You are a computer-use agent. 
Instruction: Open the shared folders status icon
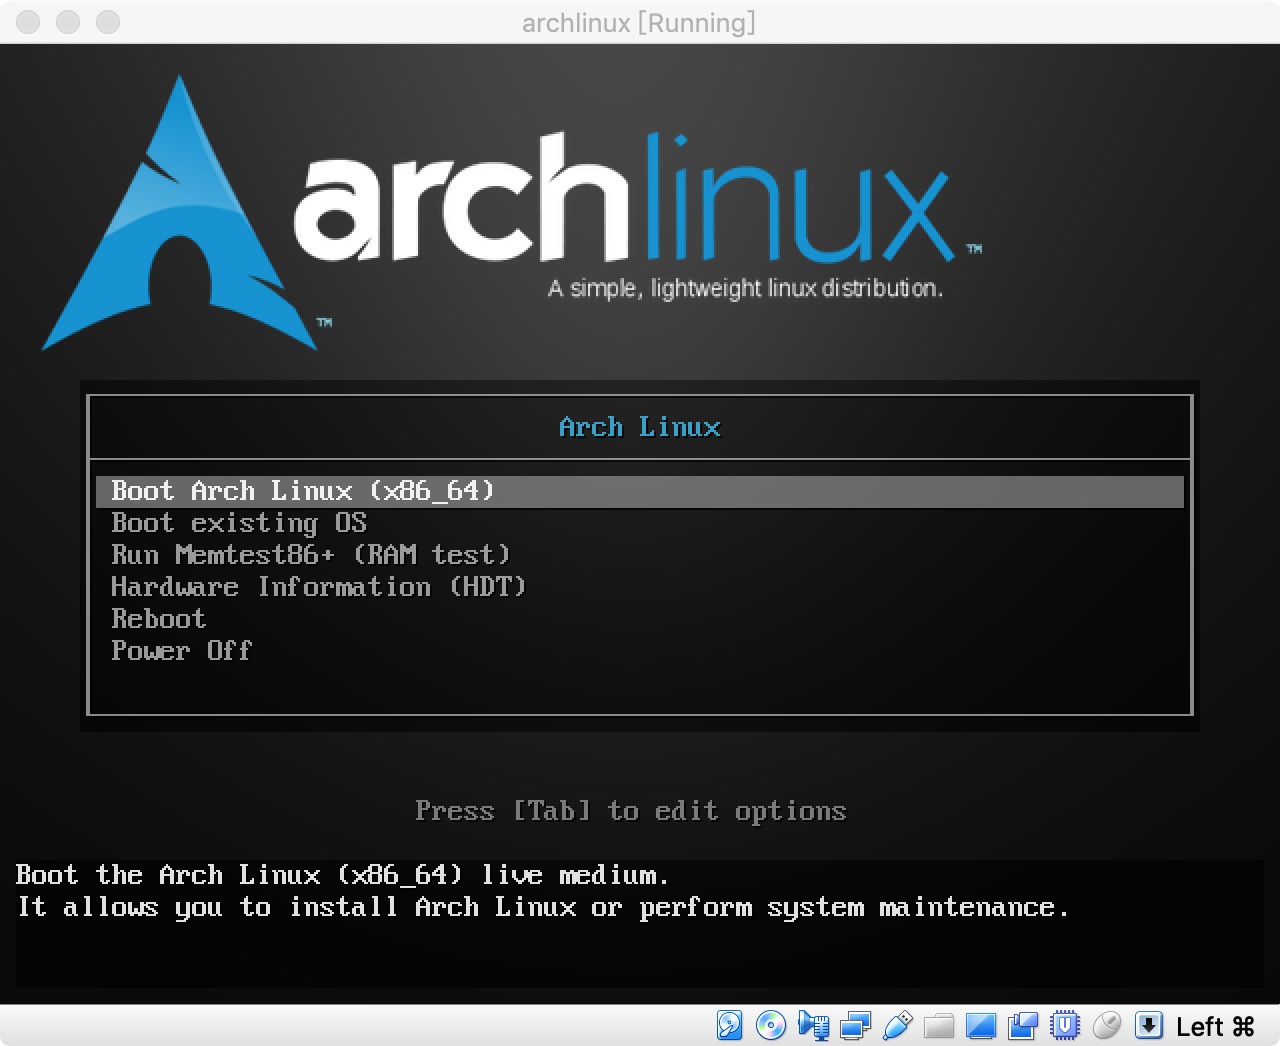(x=939, y=1025)
